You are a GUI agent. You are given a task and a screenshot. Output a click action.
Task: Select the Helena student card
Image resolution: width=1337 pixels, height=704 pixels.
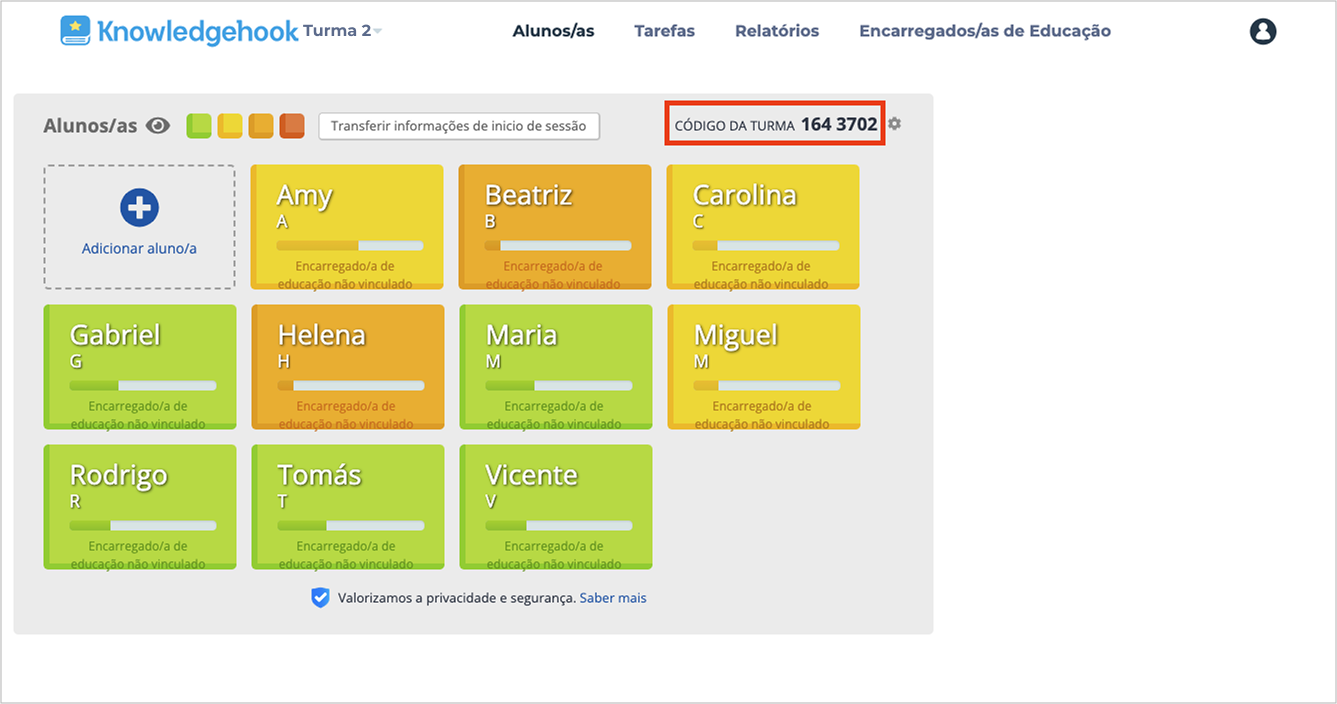coord(348,367)
